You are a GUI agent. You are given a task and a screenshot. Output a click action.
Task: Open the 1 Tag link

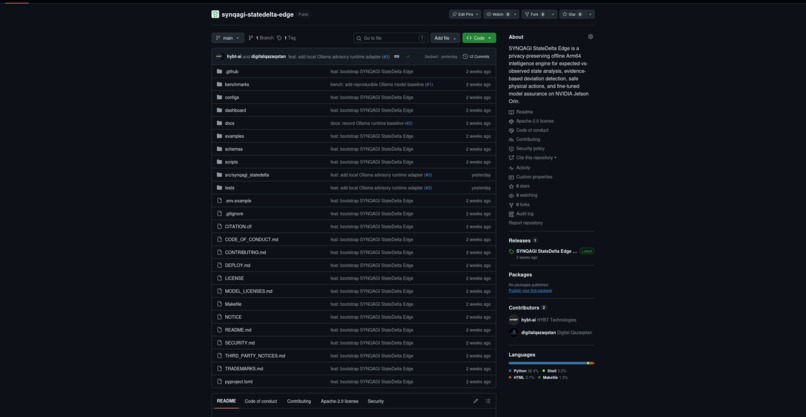286,38
